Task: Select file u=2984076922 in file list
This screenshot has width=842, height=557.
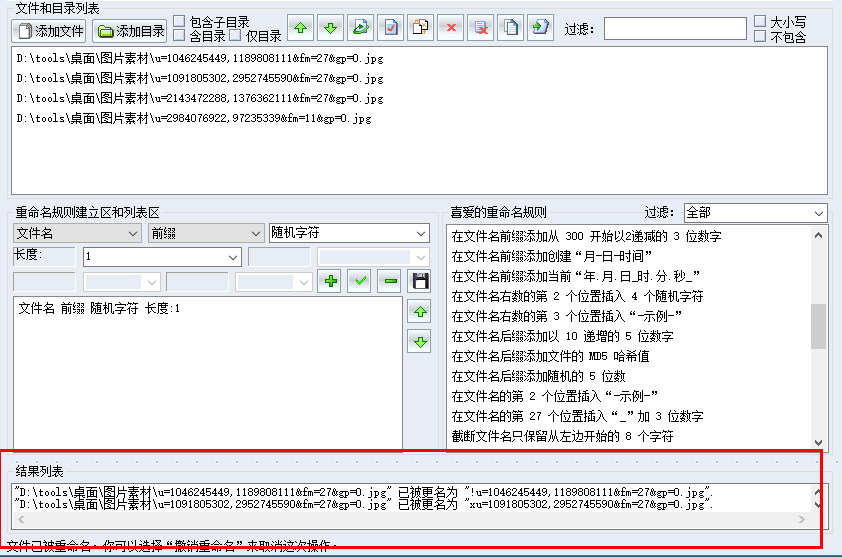Action: click(194, 118)
